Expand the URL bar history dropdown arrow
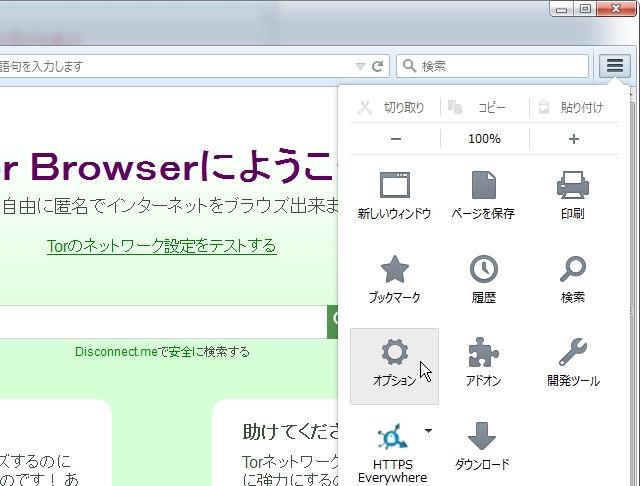This screenshot has height=486, width=640. point(360,66)
